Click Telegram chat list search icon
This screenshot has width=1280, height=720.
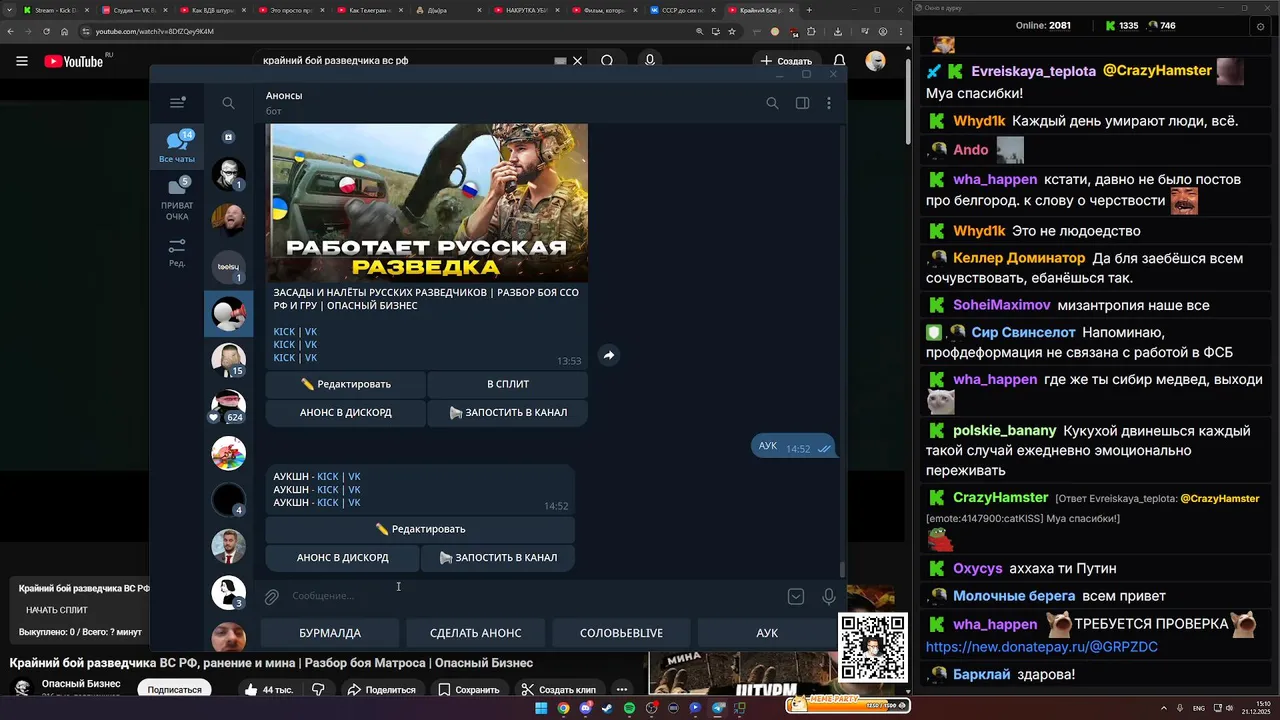tap(228, 103)
